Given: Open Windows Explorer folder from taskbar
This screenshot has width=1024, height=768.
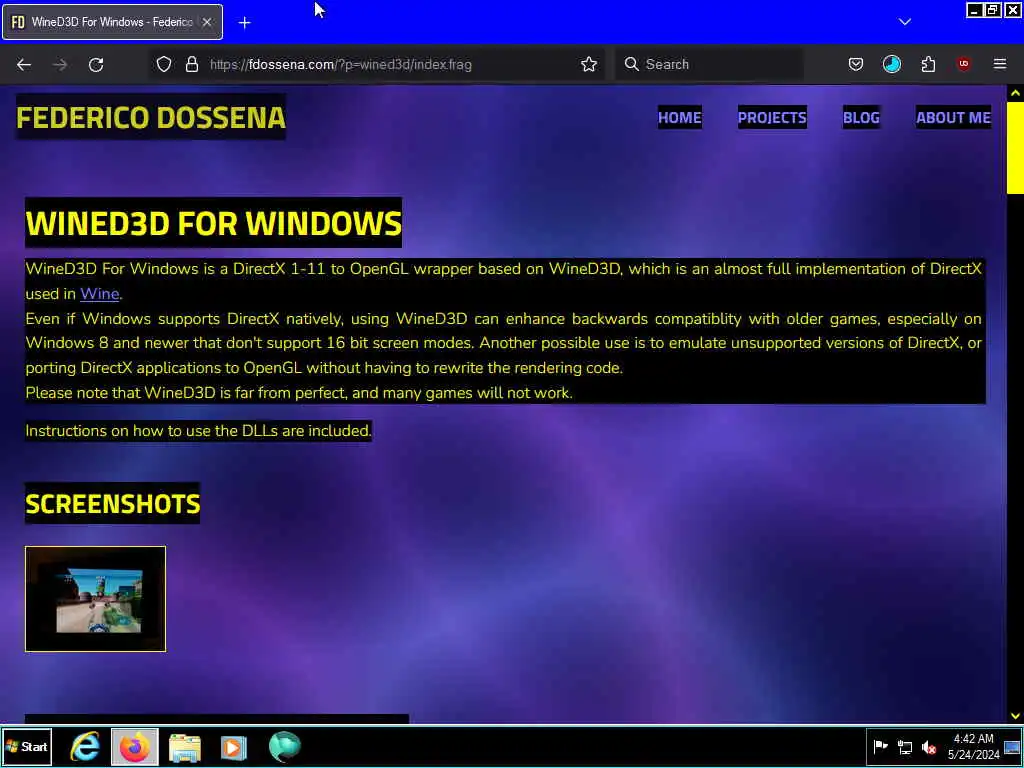Looking at the screenshot, I should point(185,747).
